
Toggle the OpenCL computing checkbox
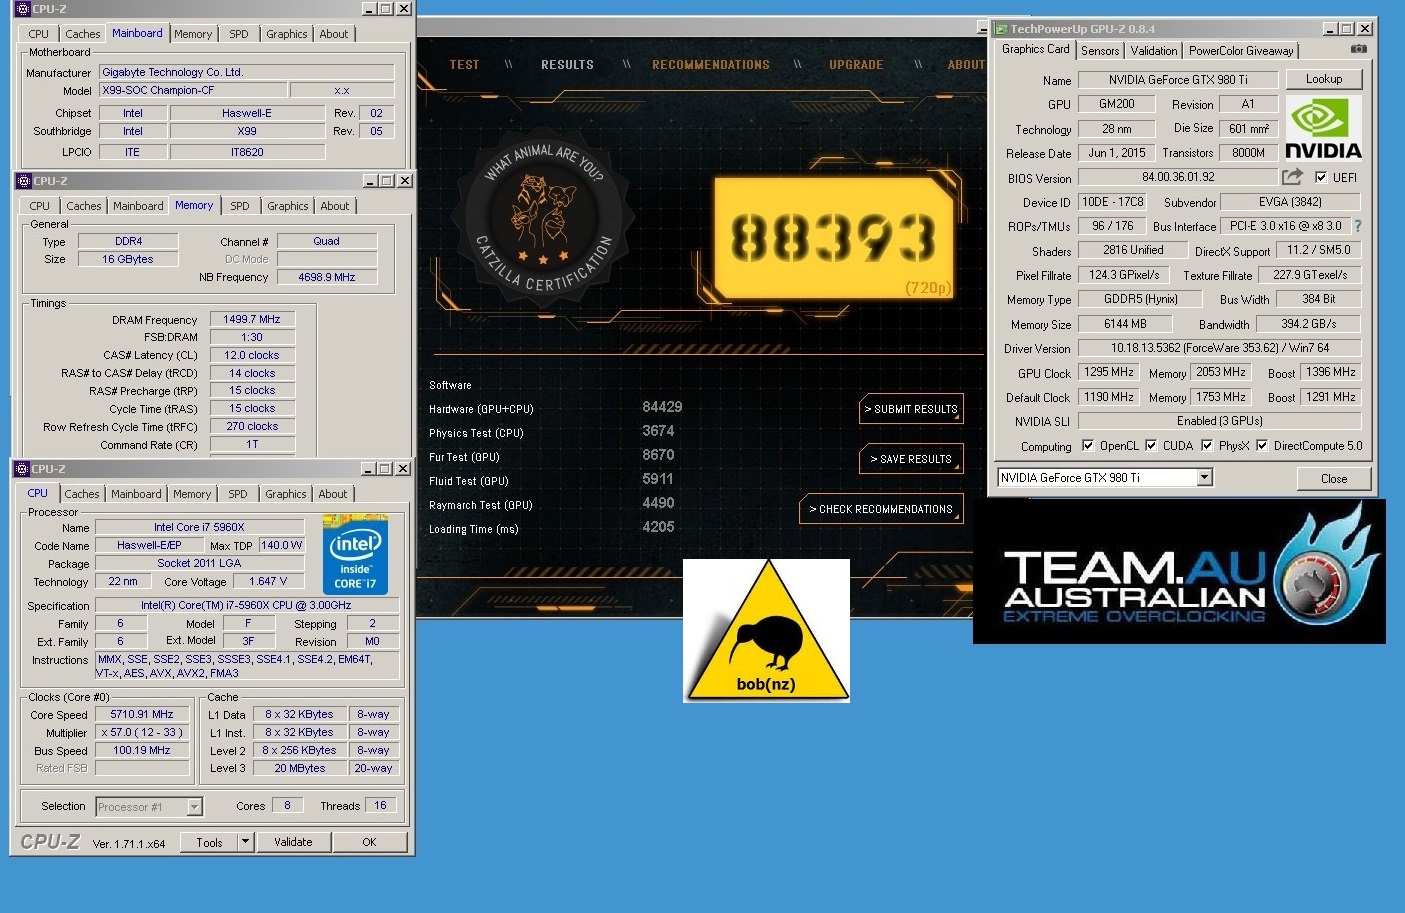point(1088,446)
